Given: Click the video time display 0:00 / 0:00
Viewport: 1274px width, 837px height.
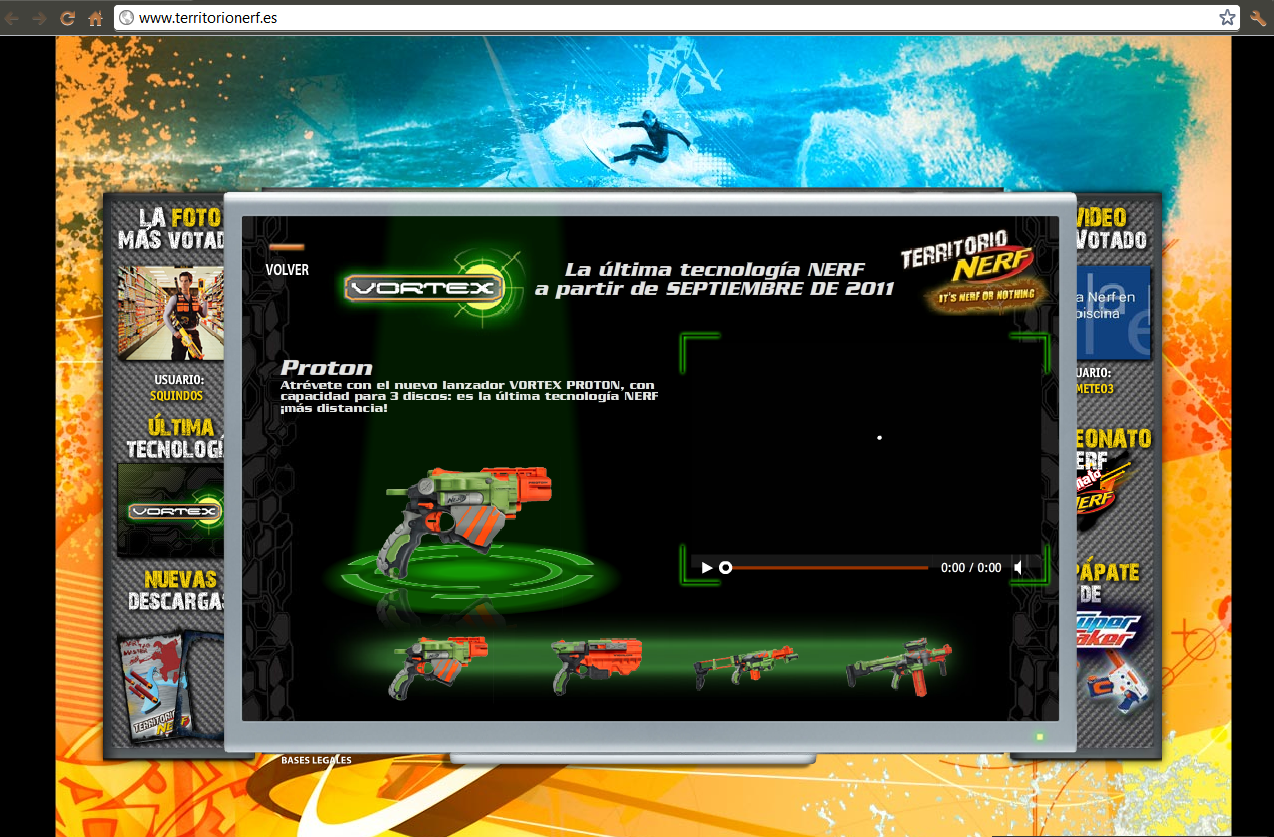Looking at the screenshot, I should (x=970, y=568).
